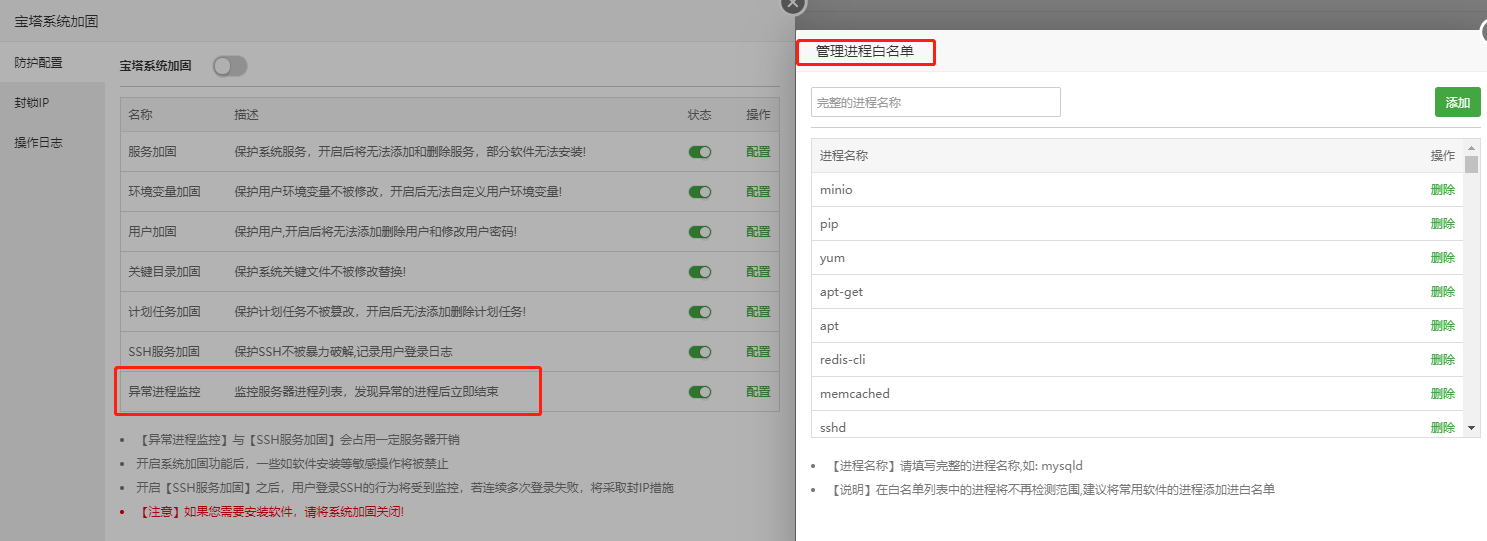Image resolution: width=1487 pixels, height=541 pixels.
Task: Toggle 异常进程监控 status switch
Action: 700,392
